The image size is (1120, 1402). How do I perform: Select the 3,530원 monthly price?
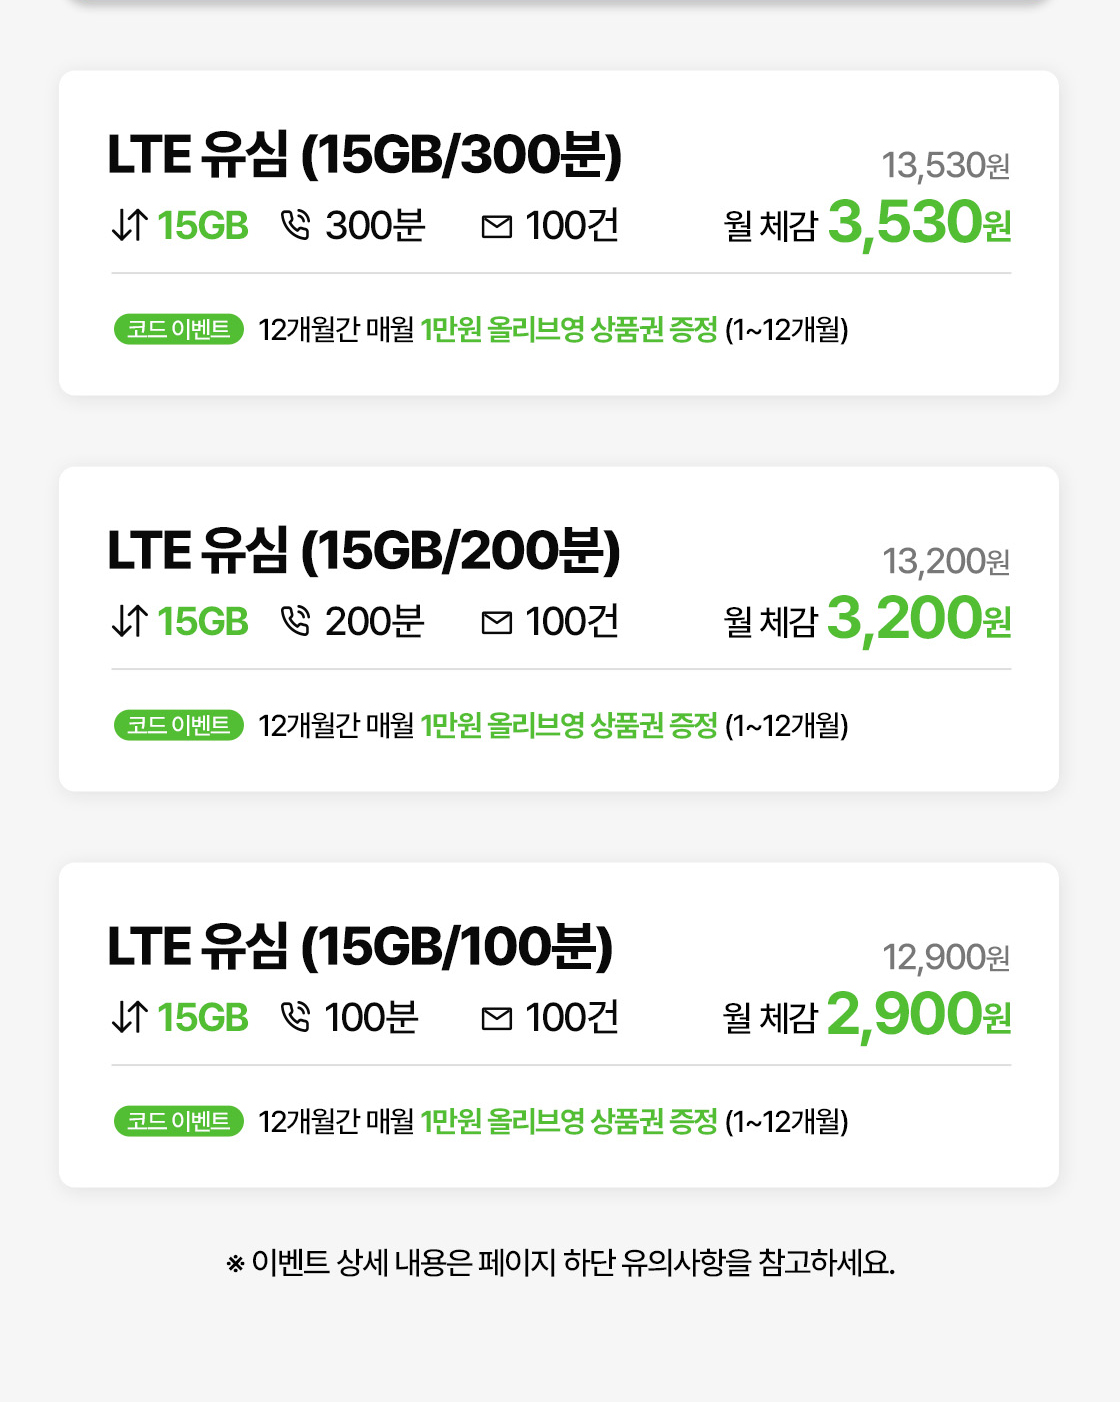click(x=919, y=222)
